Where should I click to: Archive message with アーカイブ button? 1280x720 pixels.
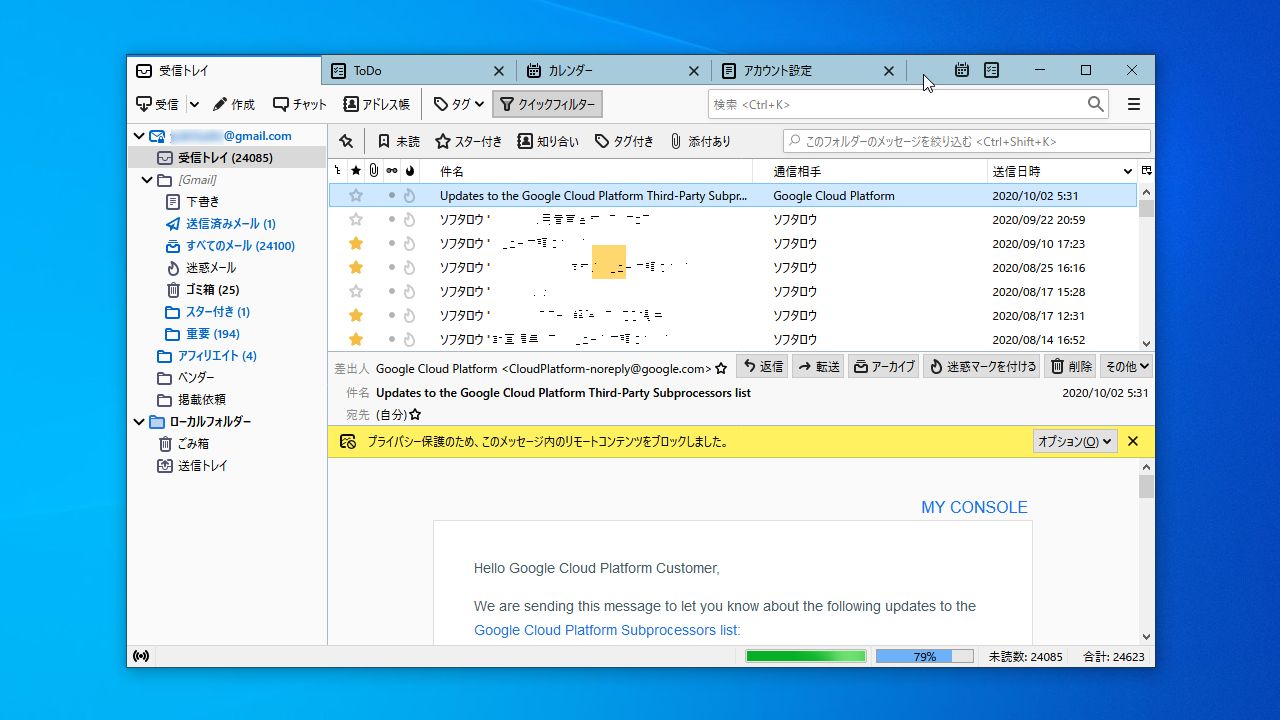pos(884,367)
